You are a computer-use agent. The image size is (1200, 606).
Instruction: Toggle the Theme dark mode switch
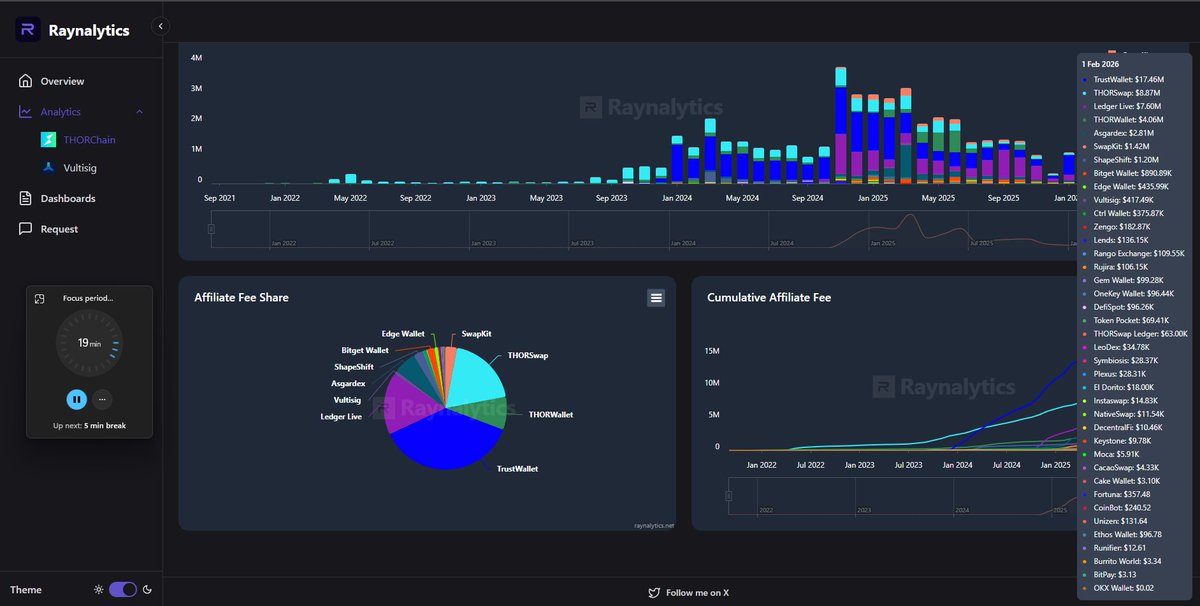coord(123,589)
